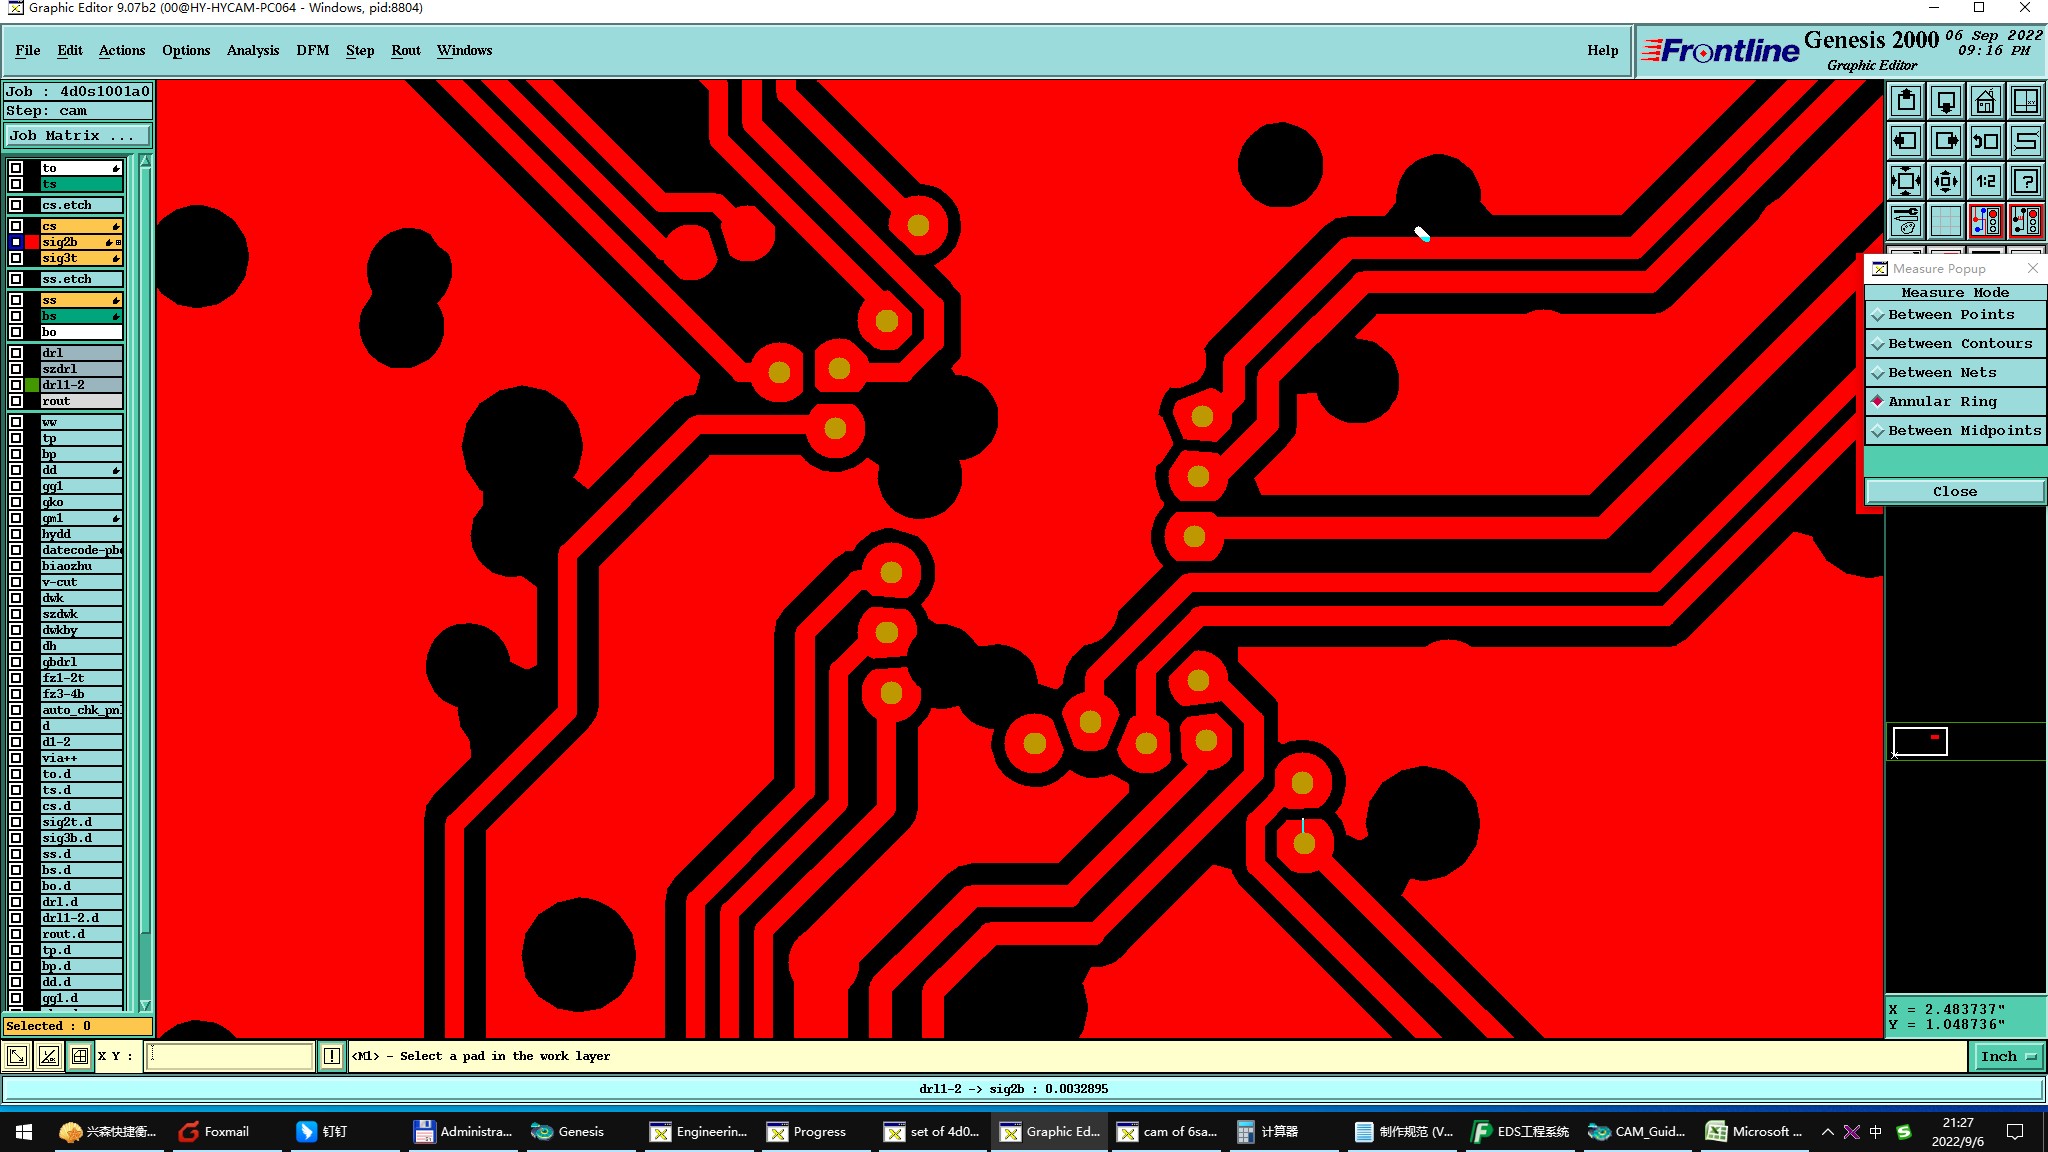
Task: Toggle visibility checkbox for layer cs.etch
Action: tap(16, 205)
